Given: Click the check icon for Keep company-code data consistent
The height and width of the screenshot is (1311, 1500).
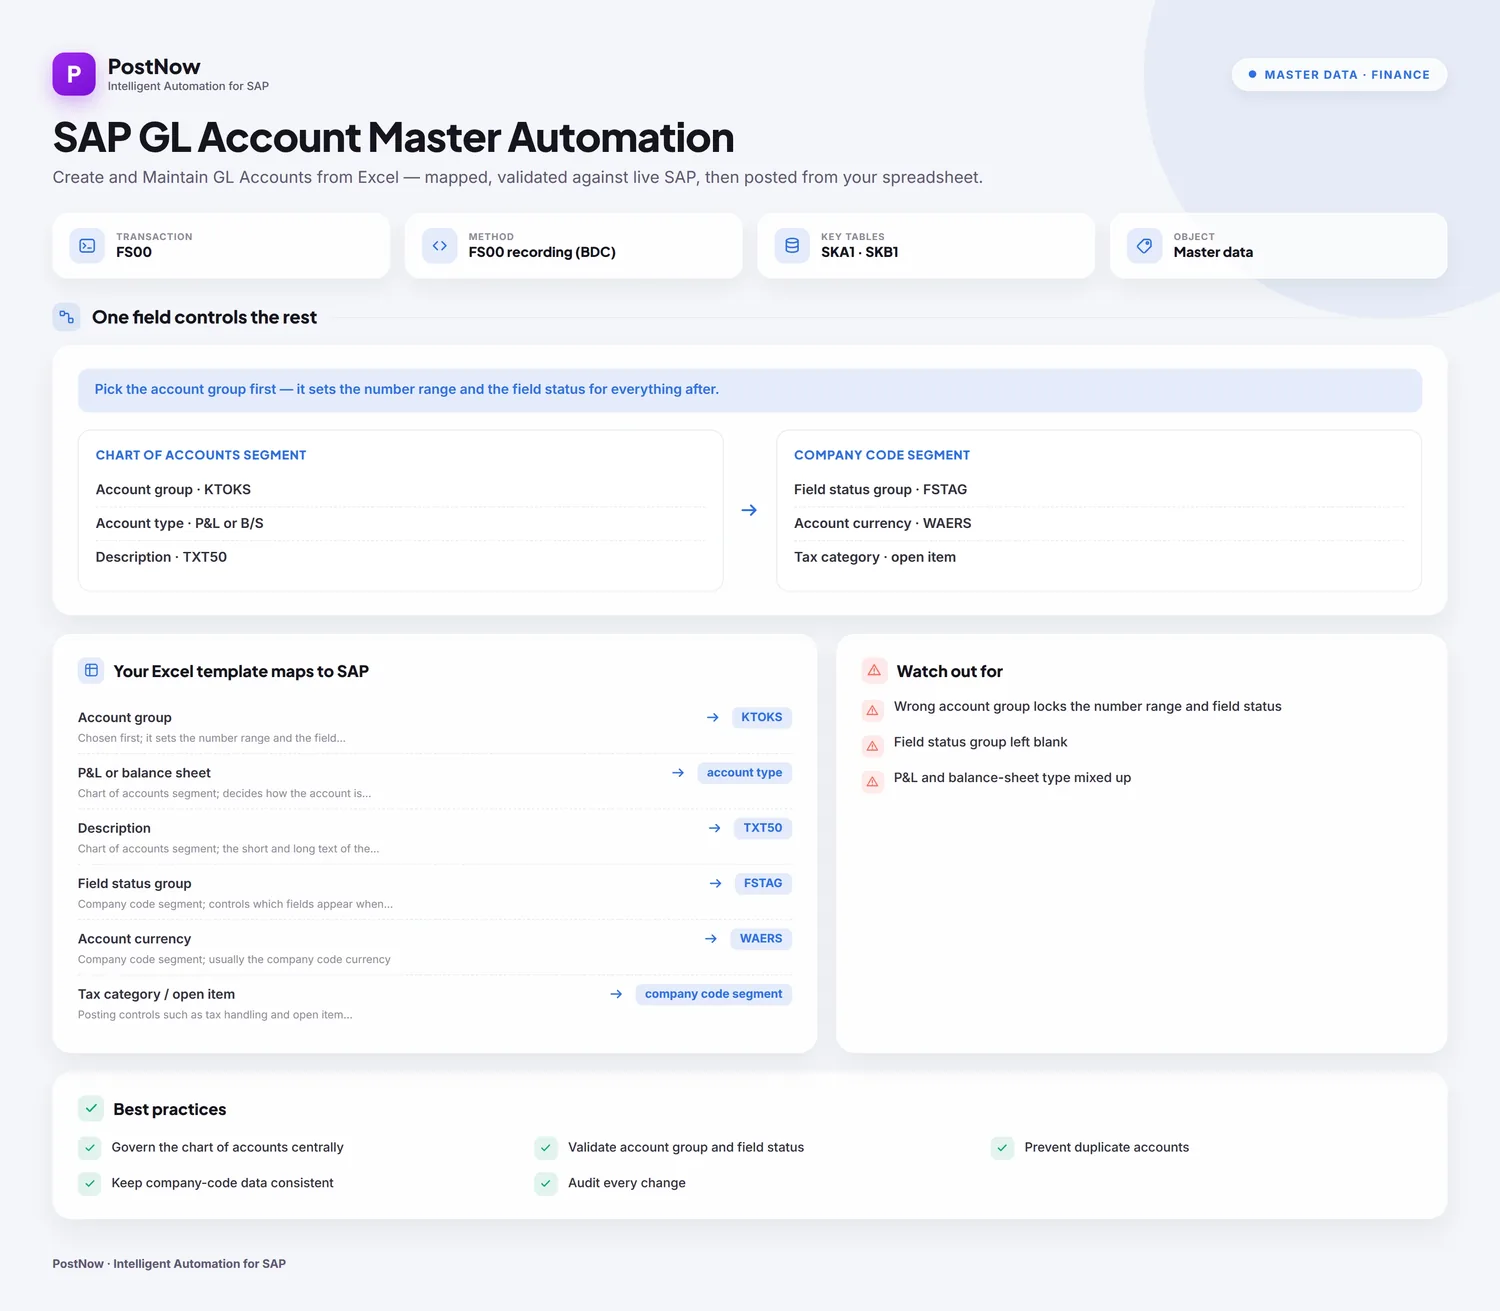Looking at the screenshot, I should coord(90,1183).
